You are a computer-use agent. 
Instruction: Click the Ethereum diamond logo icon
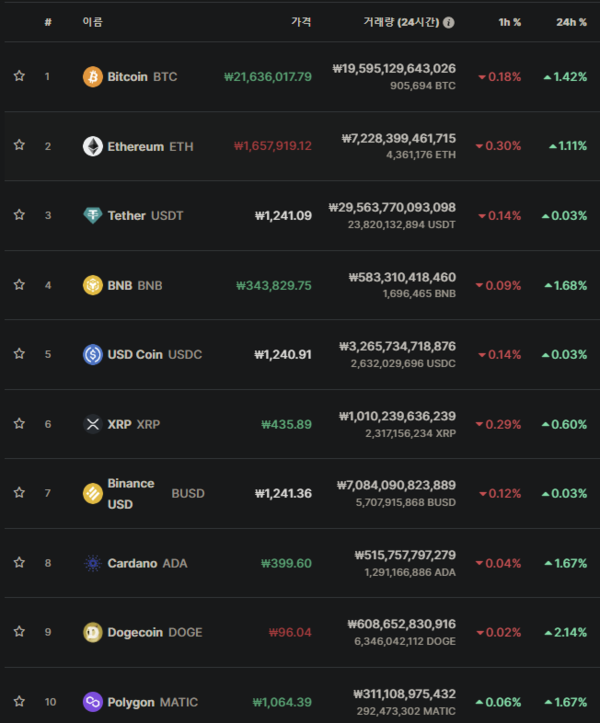92,146
